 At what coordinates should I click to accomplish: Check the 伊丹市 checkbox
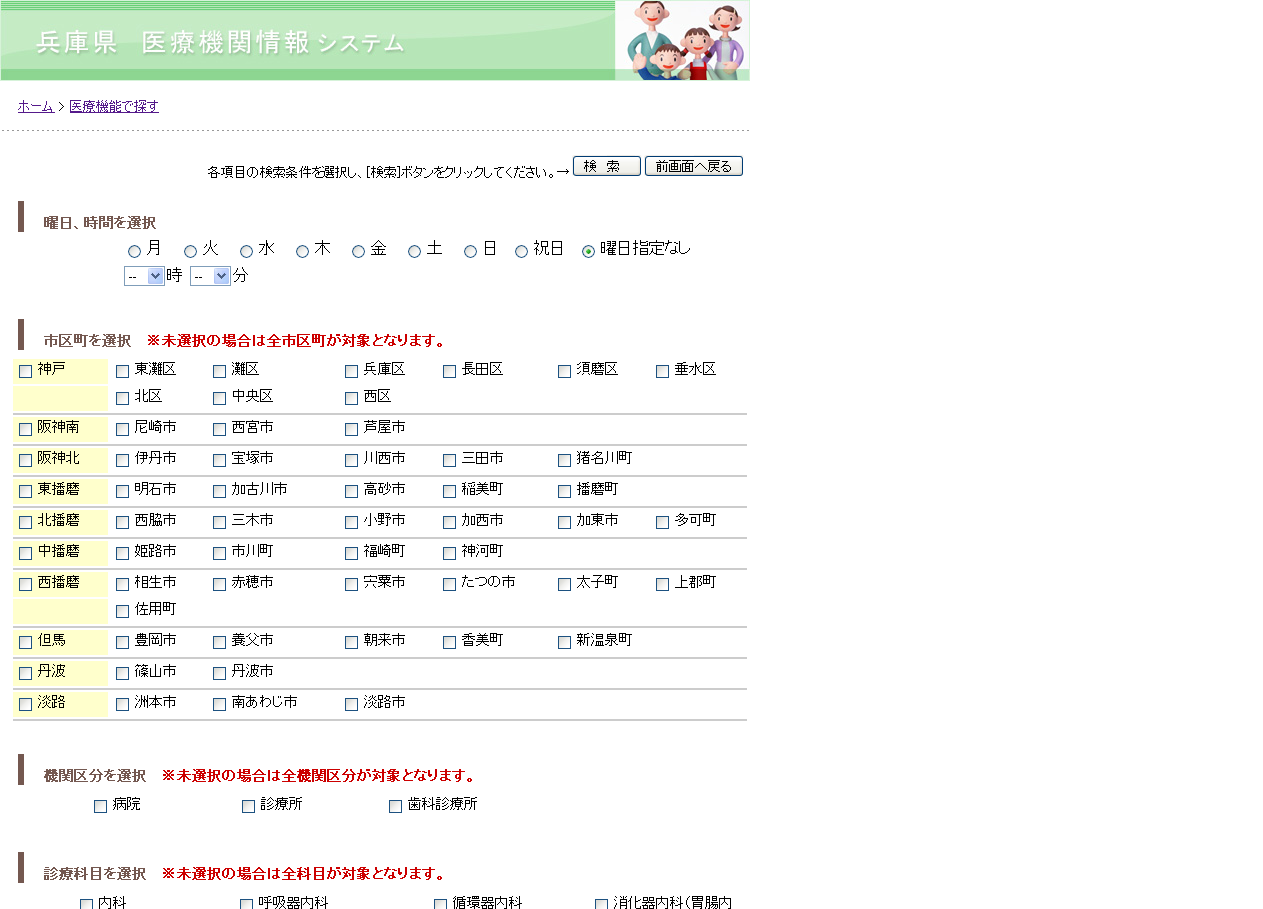click(x=123, y=461)
